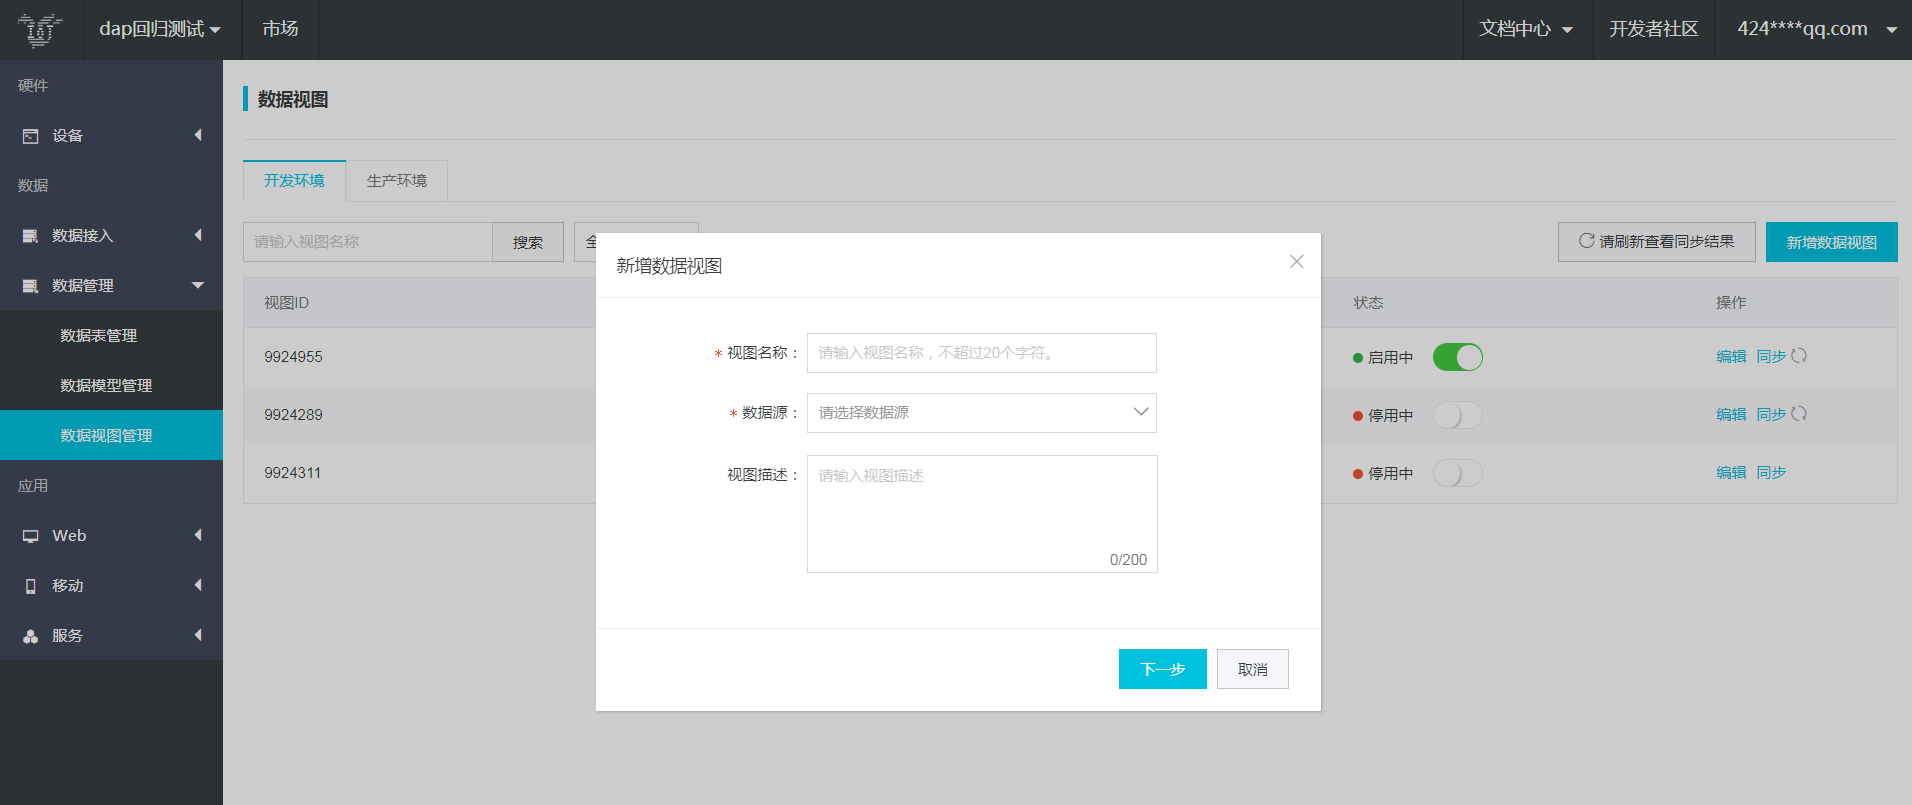Viewport: 1912px width, 805px height.
Task: Switch to the 生产环境 tab
Action: click(x=397, y=181)
